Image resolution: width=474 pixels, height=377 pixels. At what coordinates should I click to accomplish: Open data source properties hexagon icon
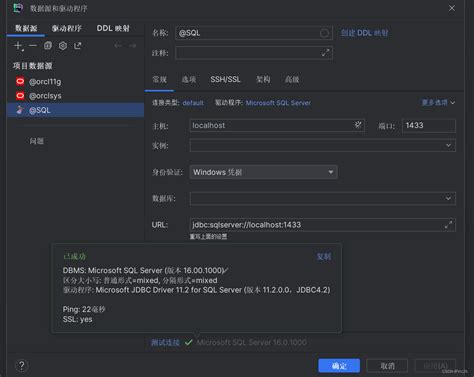pyautogui.click(x=63, y=46)
